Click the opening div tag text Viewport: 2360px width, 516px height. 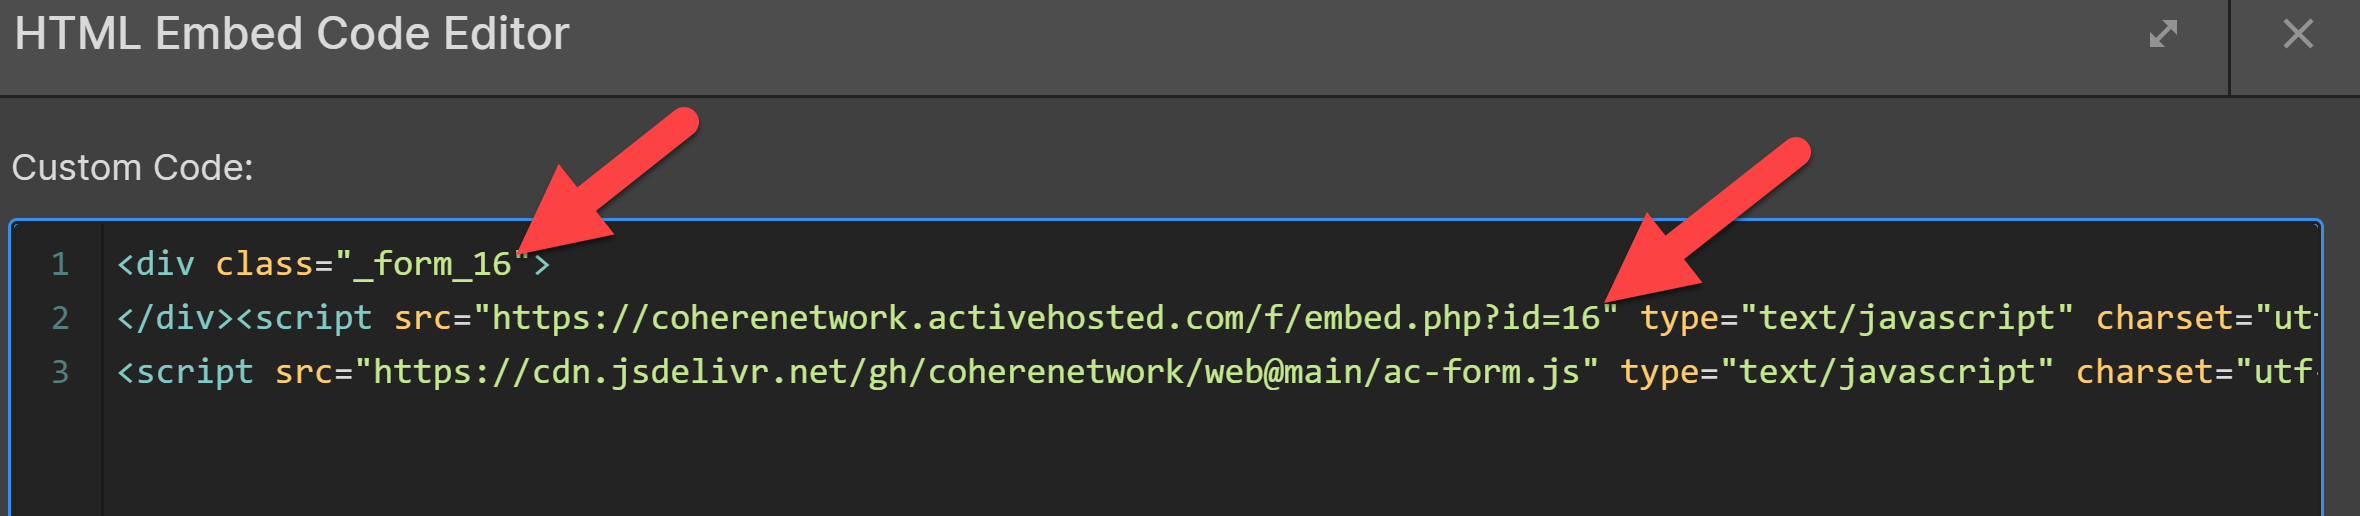point(156,264)
